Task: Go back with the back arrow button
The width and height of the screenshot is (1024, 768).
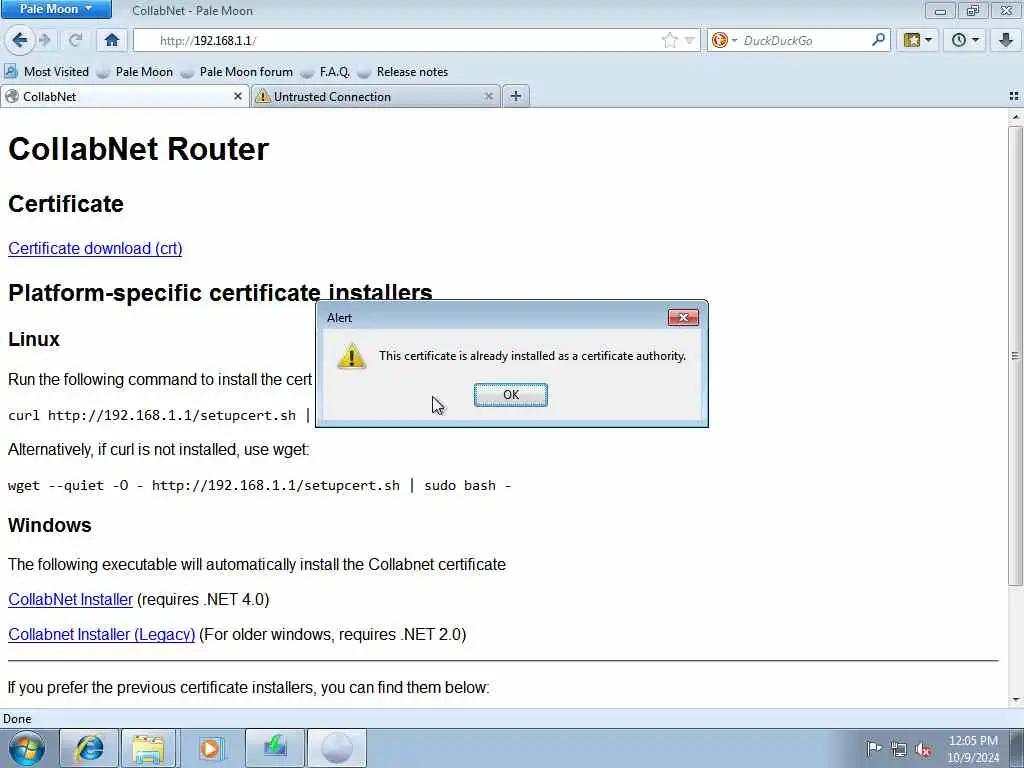Action: (20, 40)
